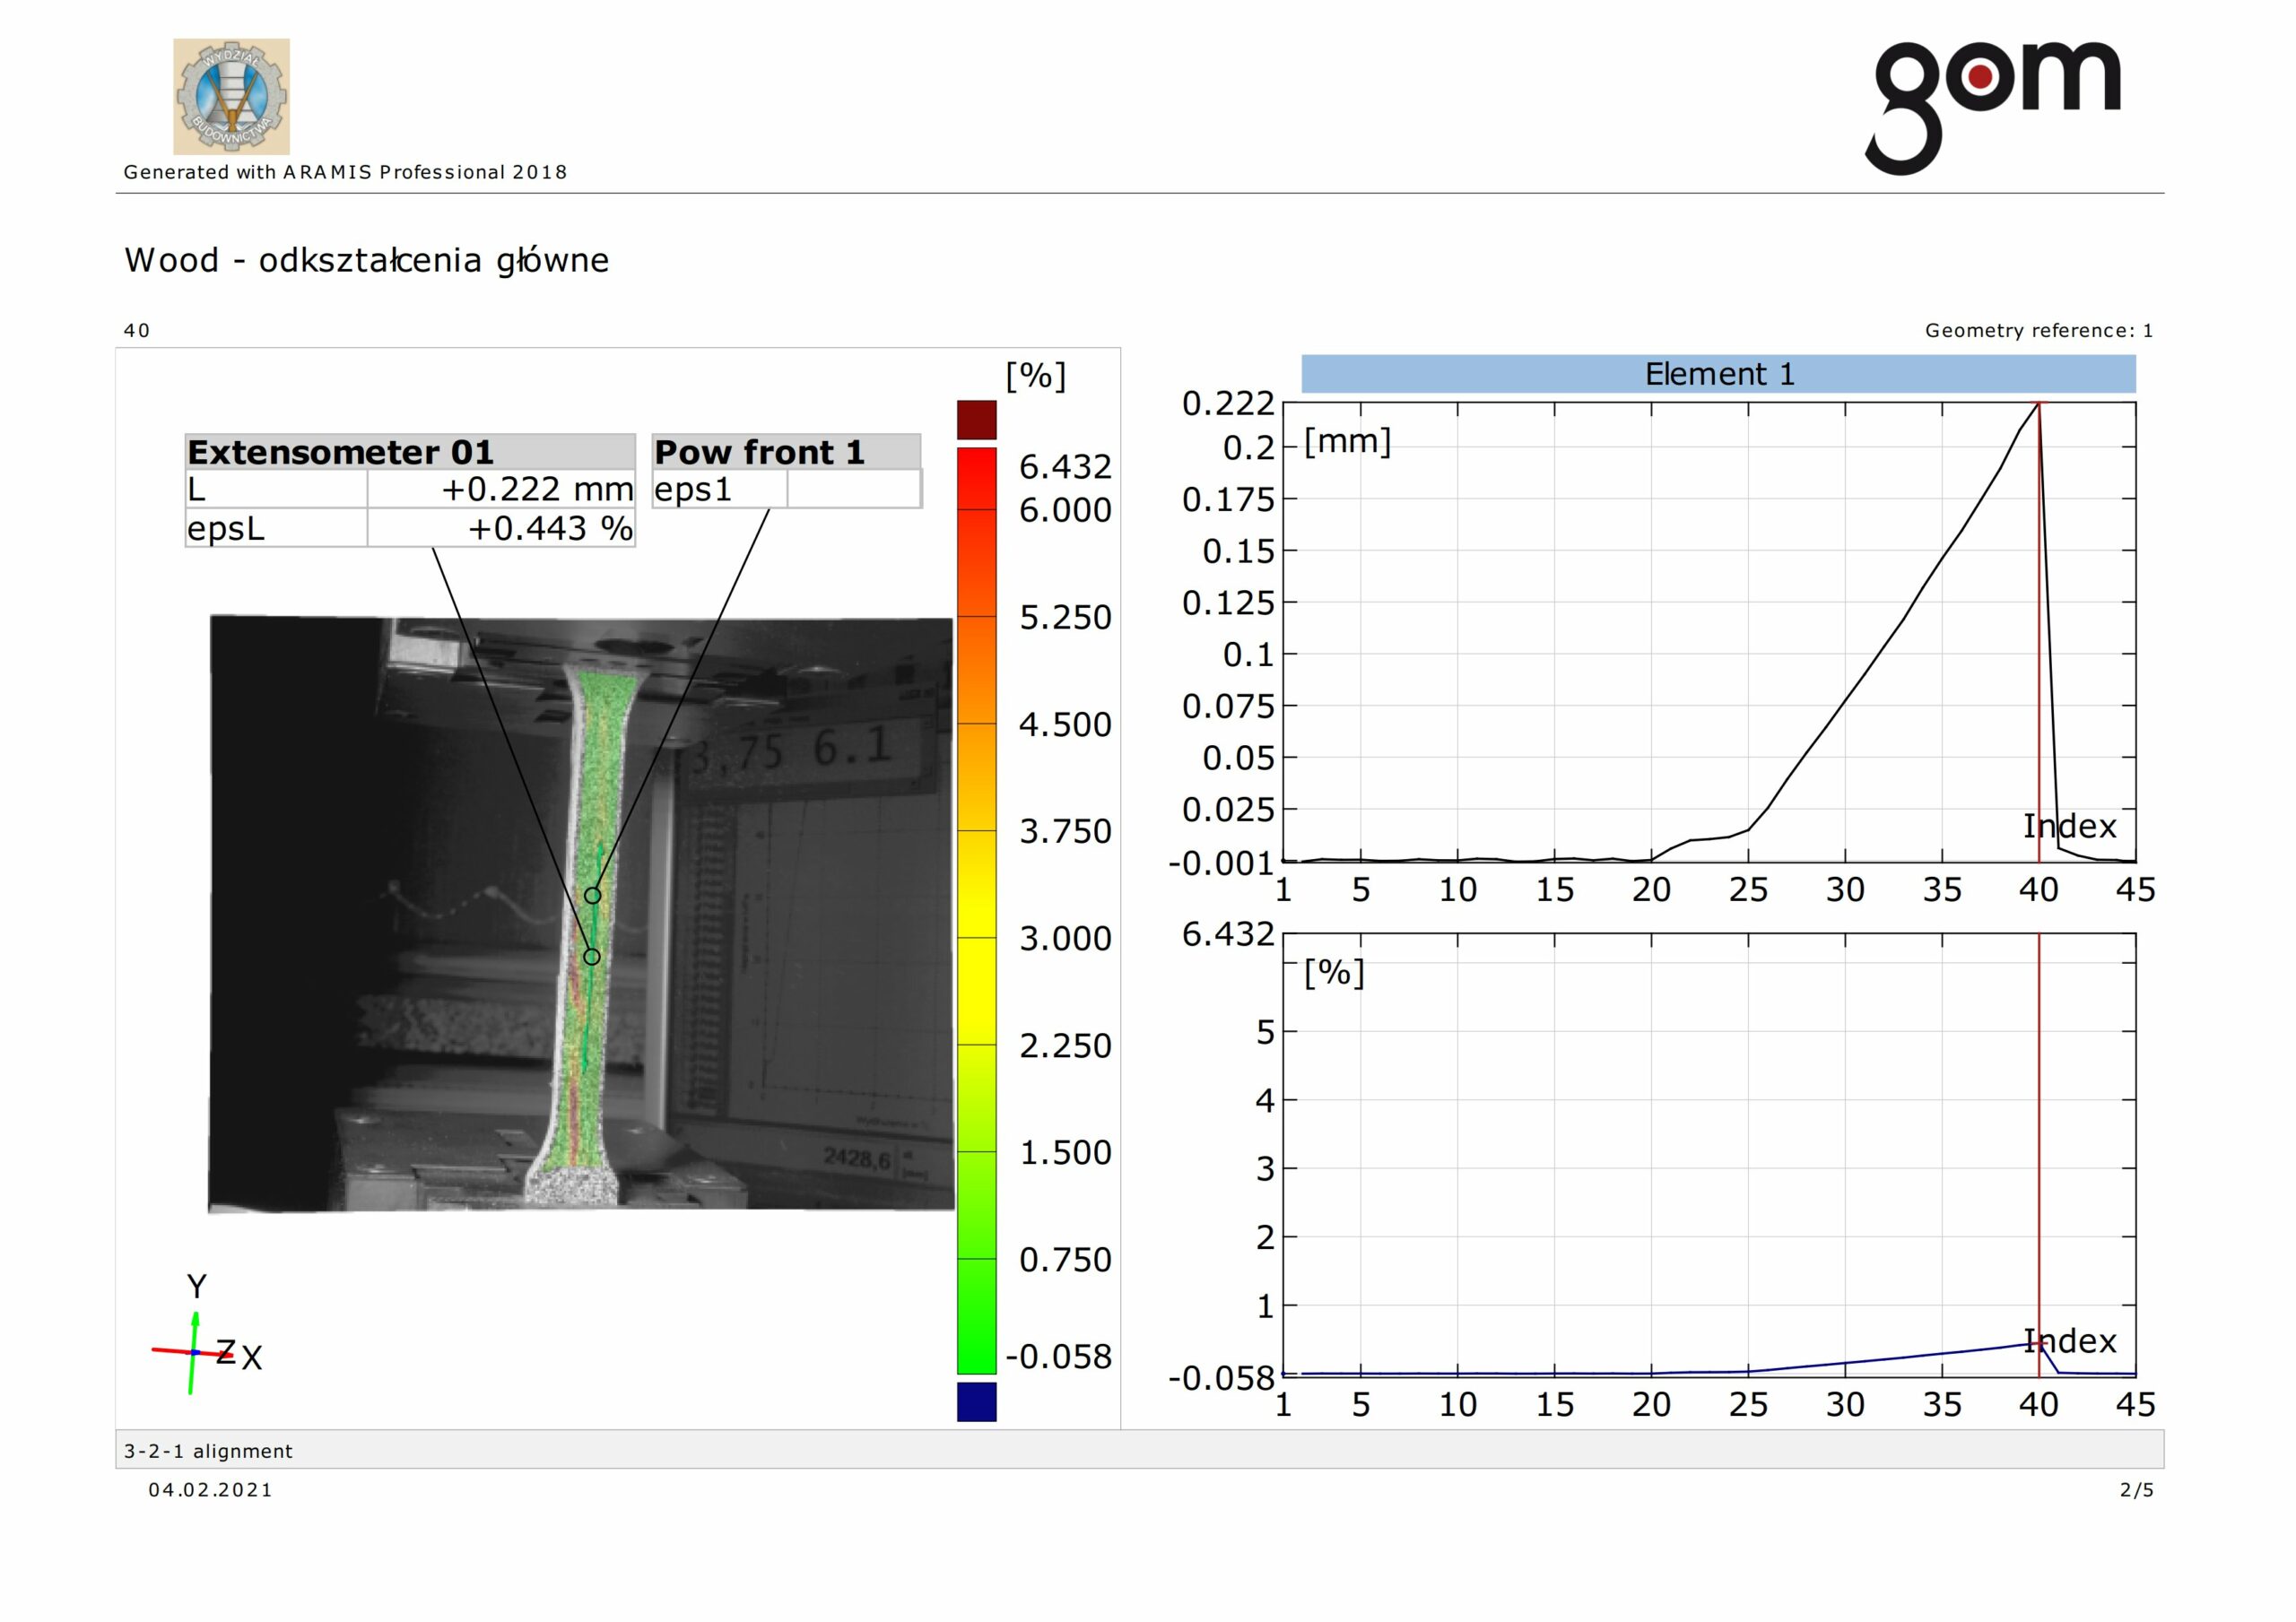Click the title Wood - odkształcenia główne
Viewport: 2296px width, 1622px height.
click(367, 260)
